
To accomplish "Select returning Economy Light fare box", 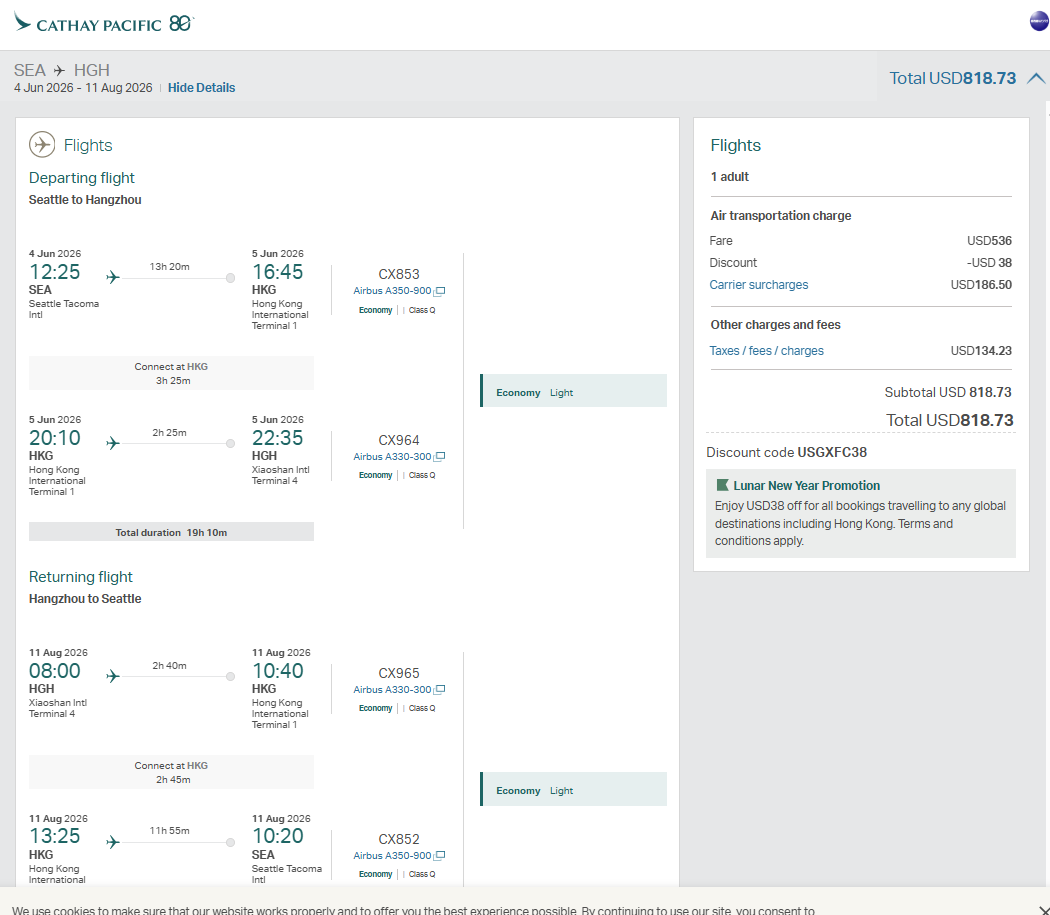I will point(573,789).
